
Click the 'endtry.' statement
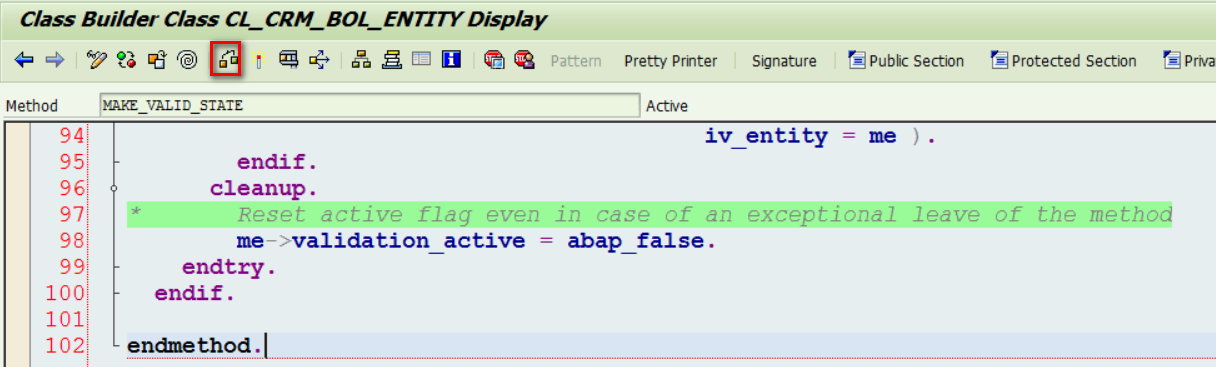tap(229, 267)
